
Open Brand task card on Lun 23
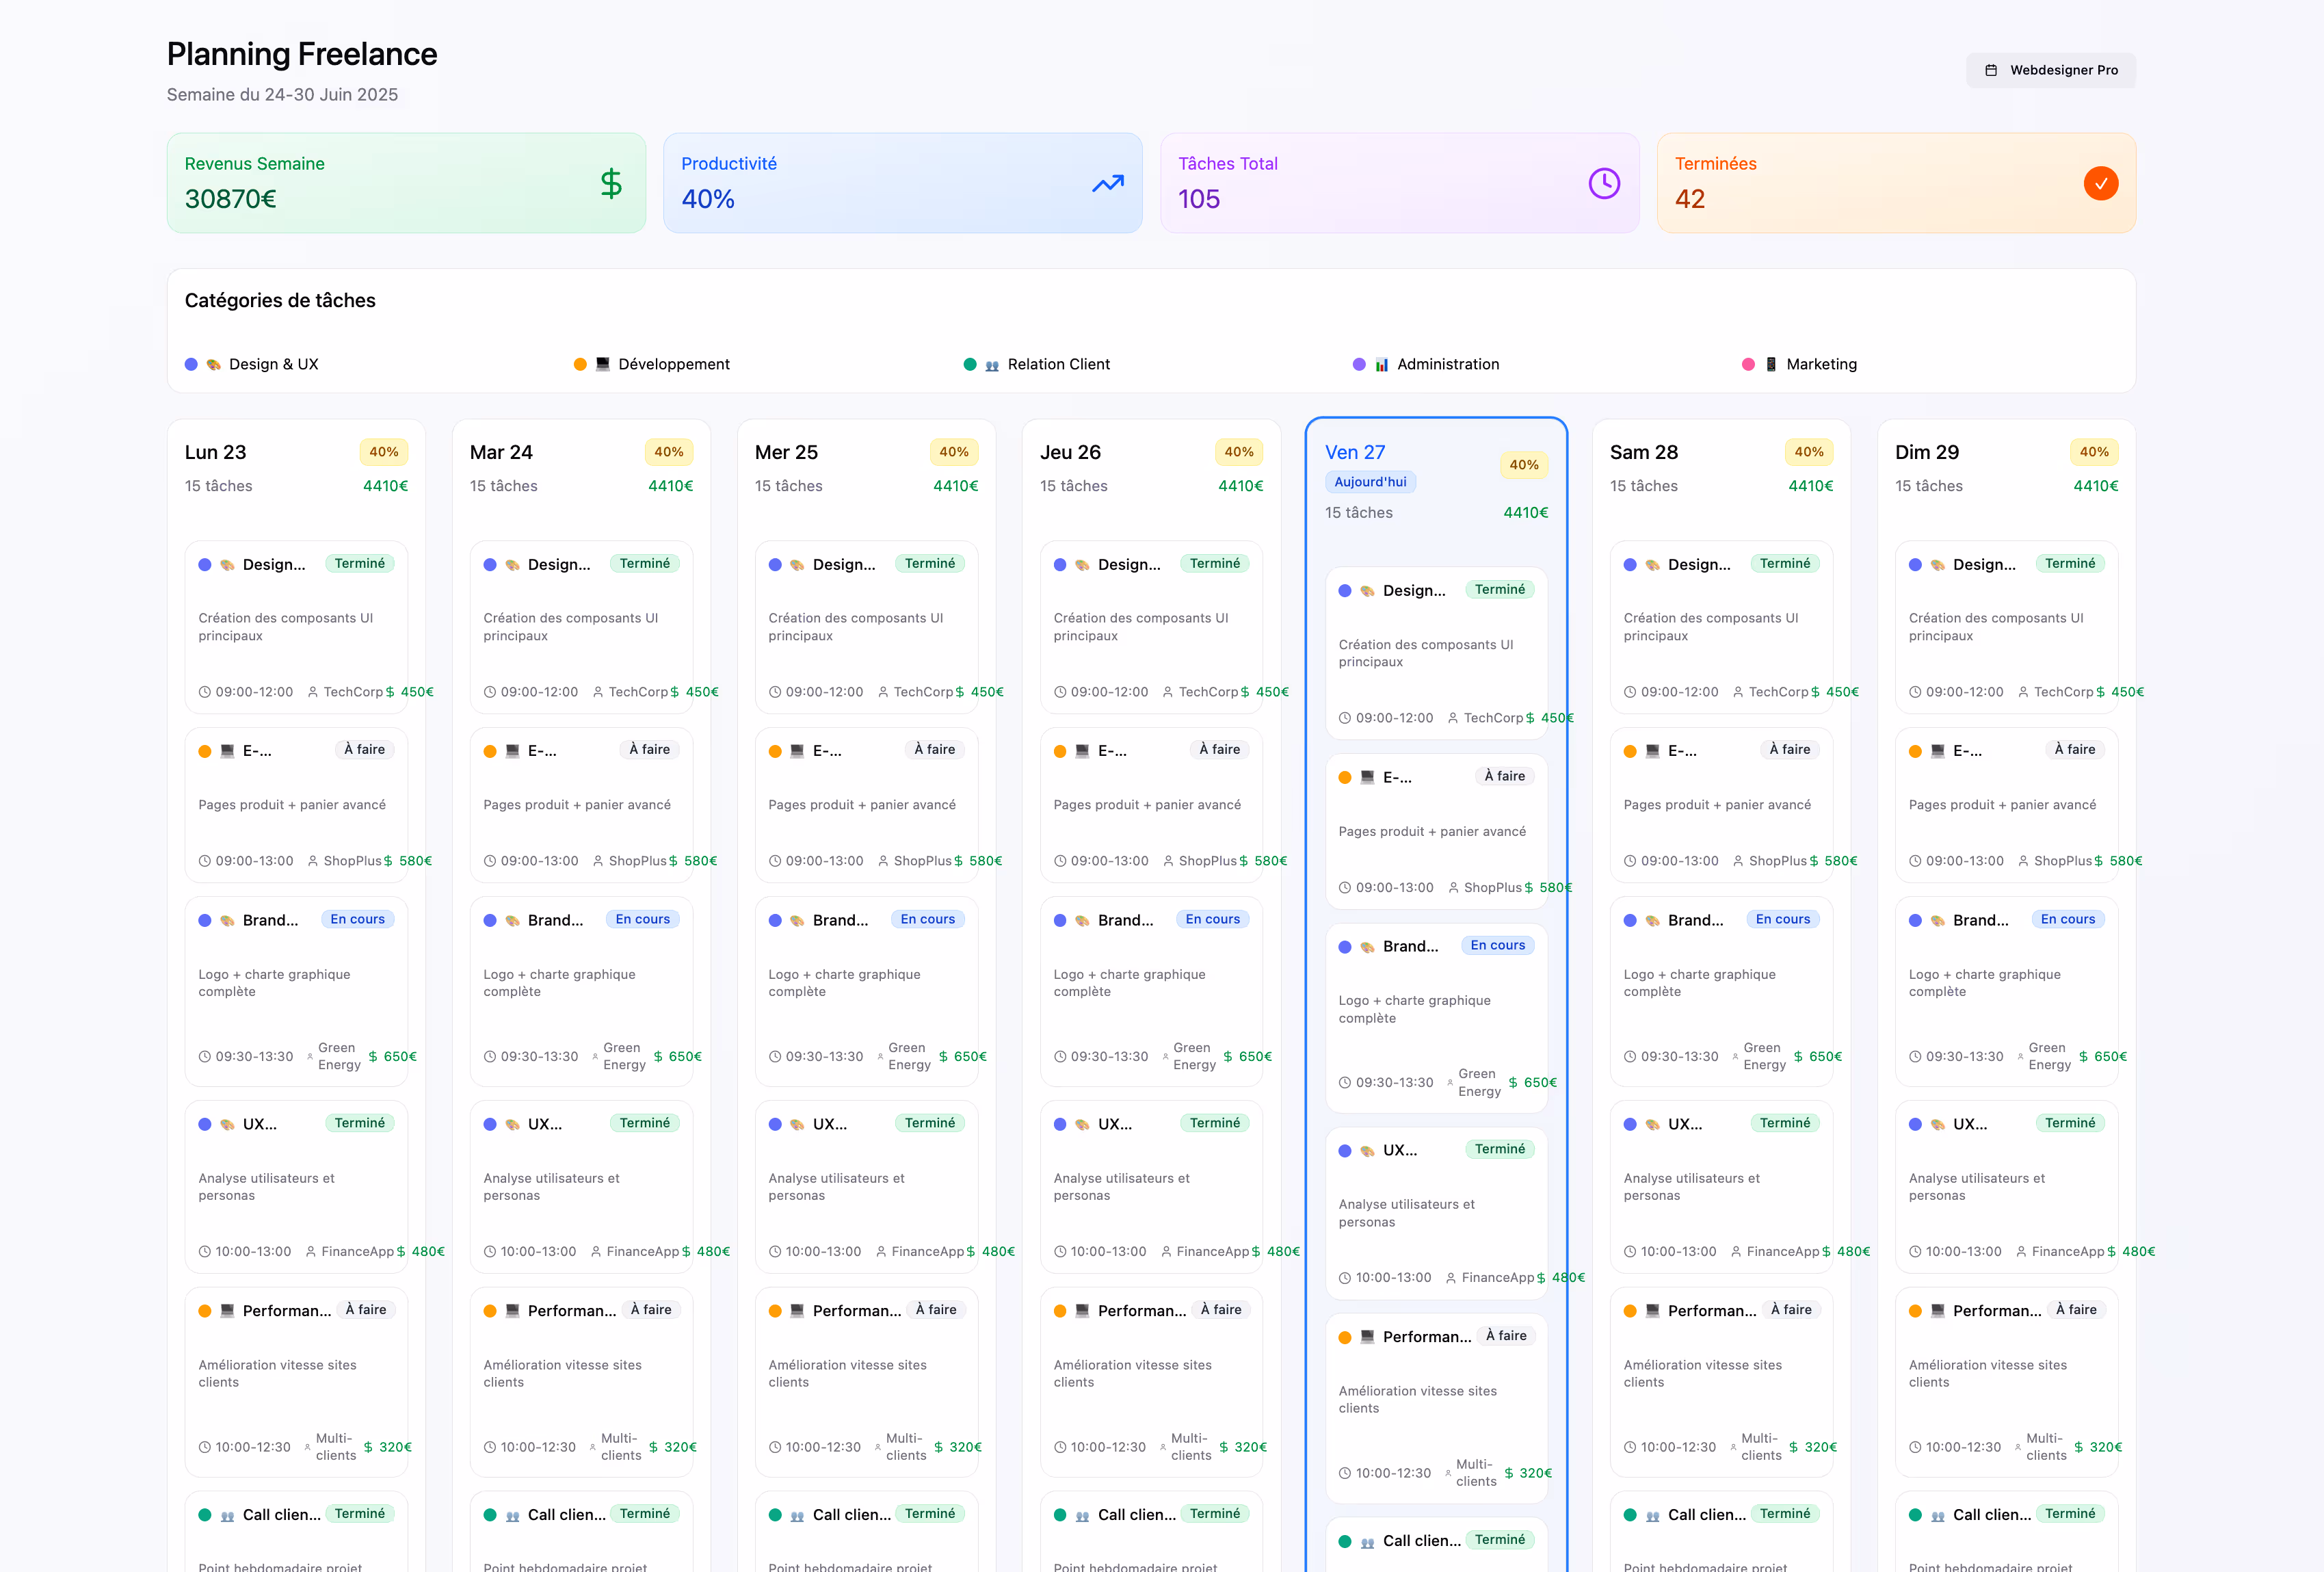[296, 992]
